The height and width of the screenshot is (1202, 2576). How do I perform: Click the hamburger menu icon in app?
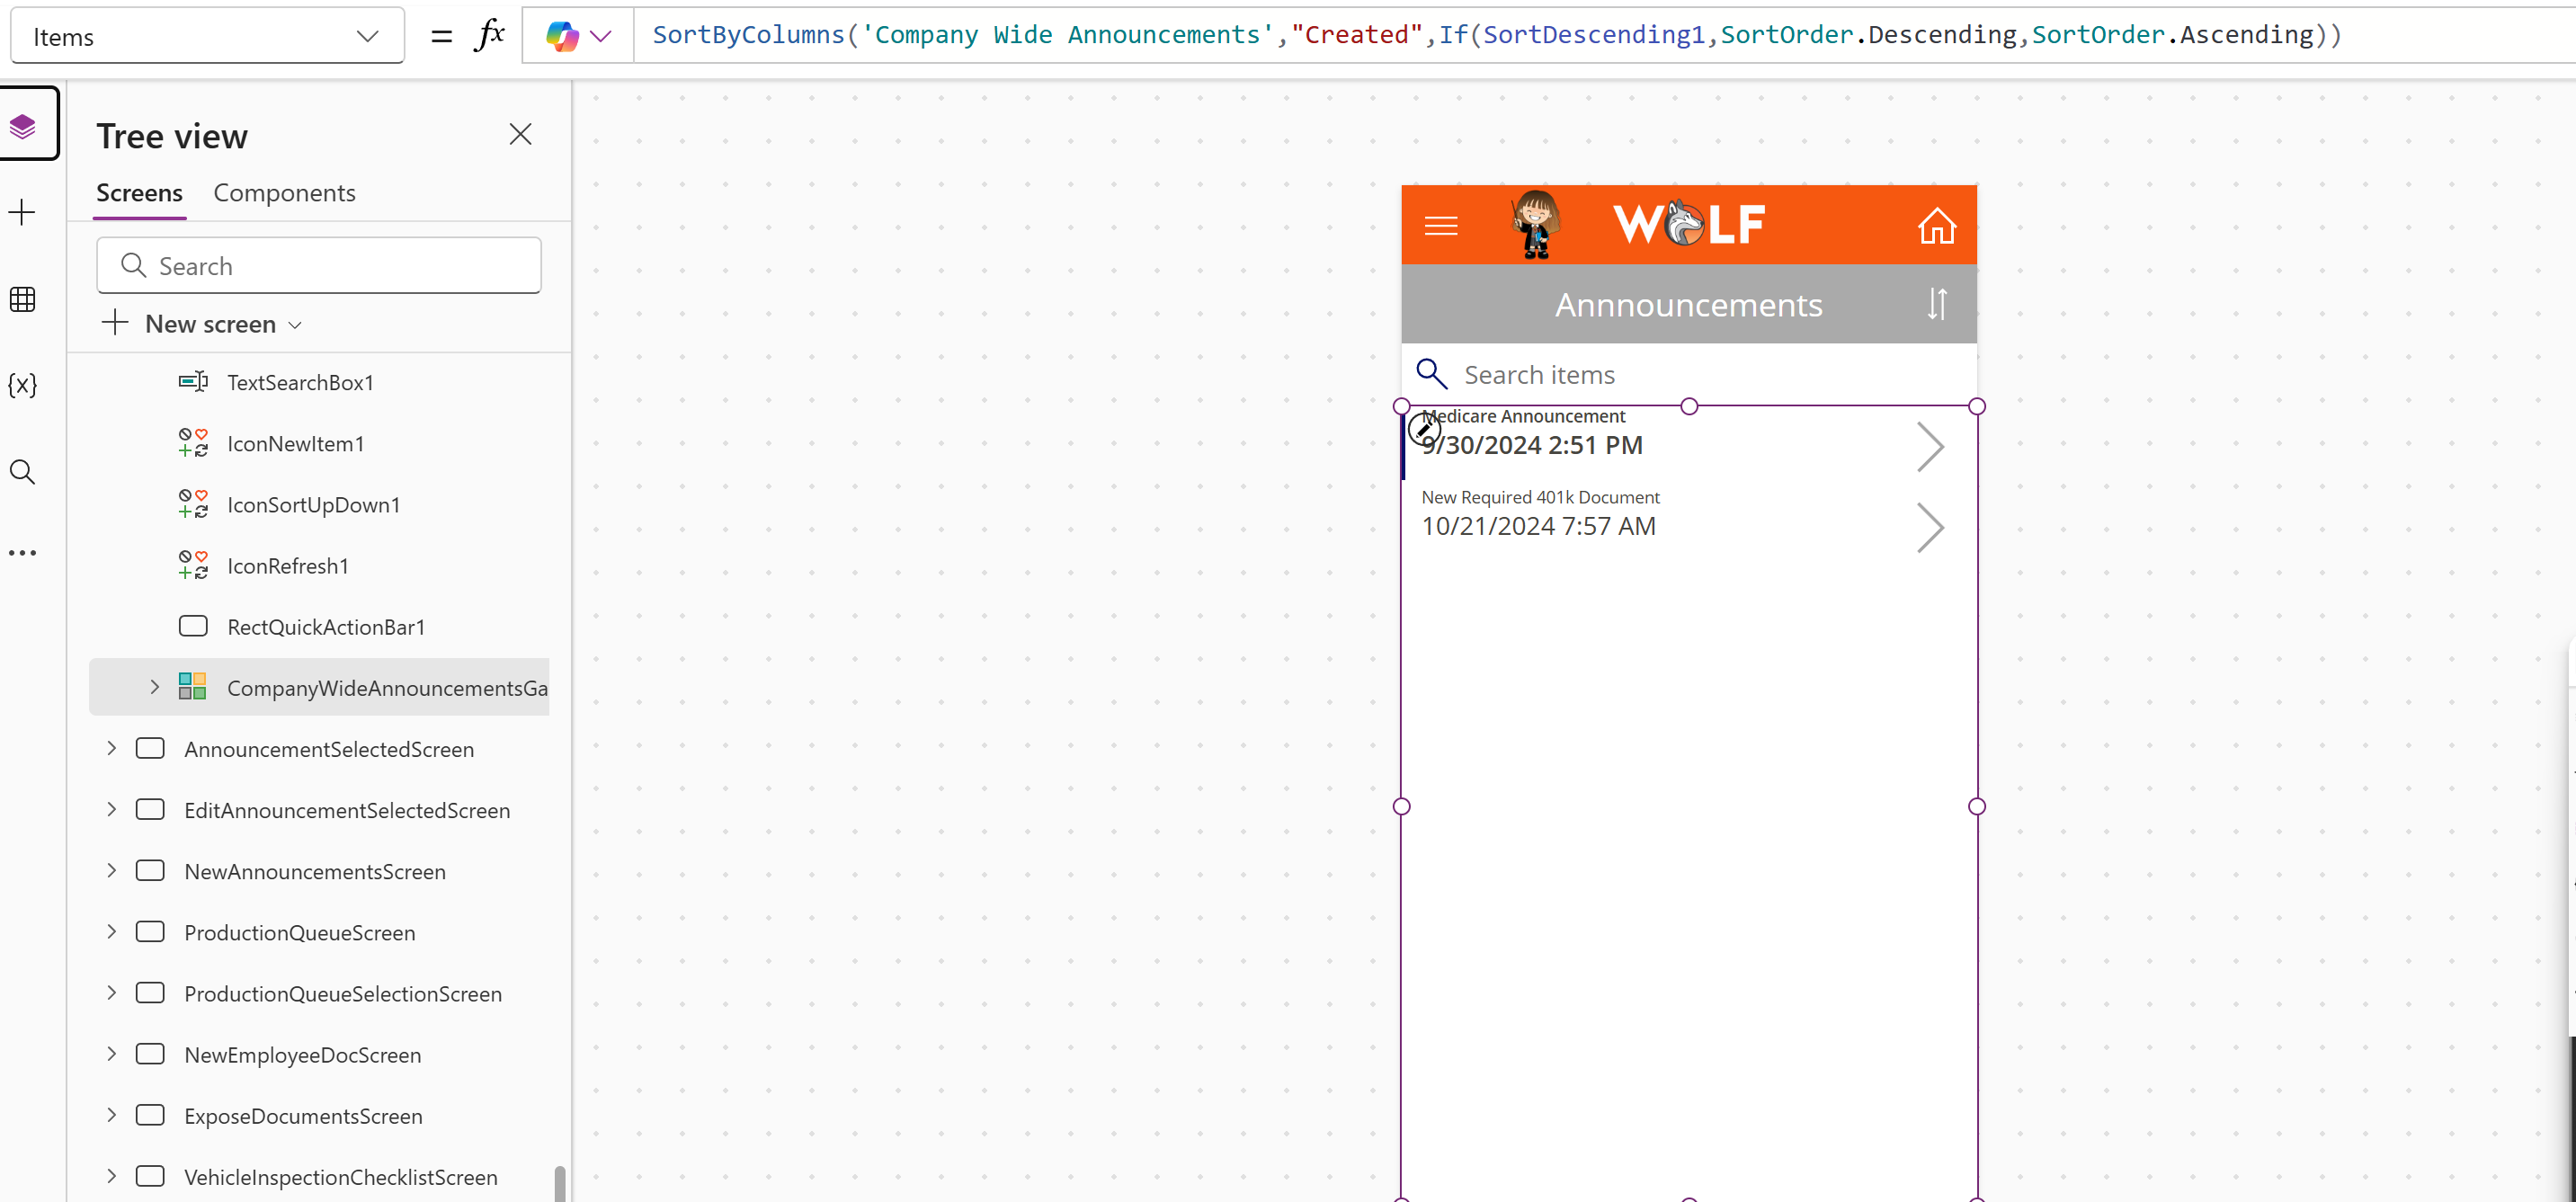click(x=1441, y=227)
